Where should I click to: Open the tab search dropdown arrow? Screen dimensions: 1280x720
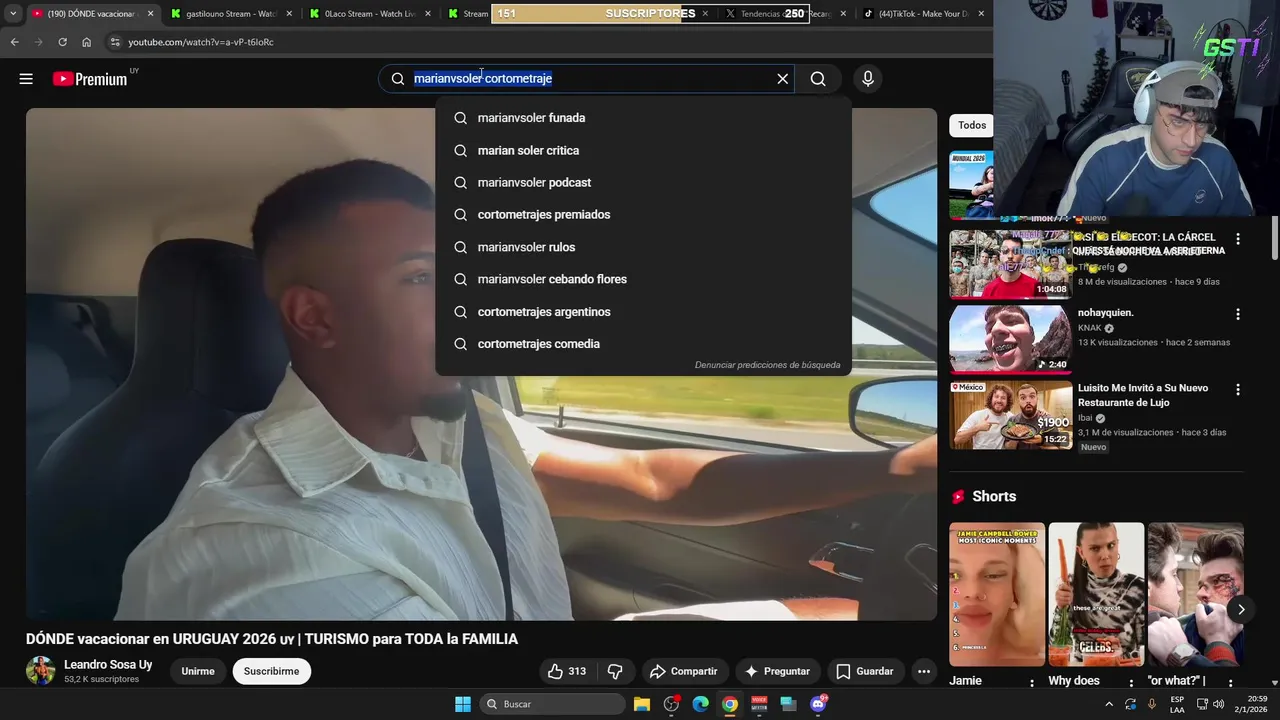click(13, 14)
